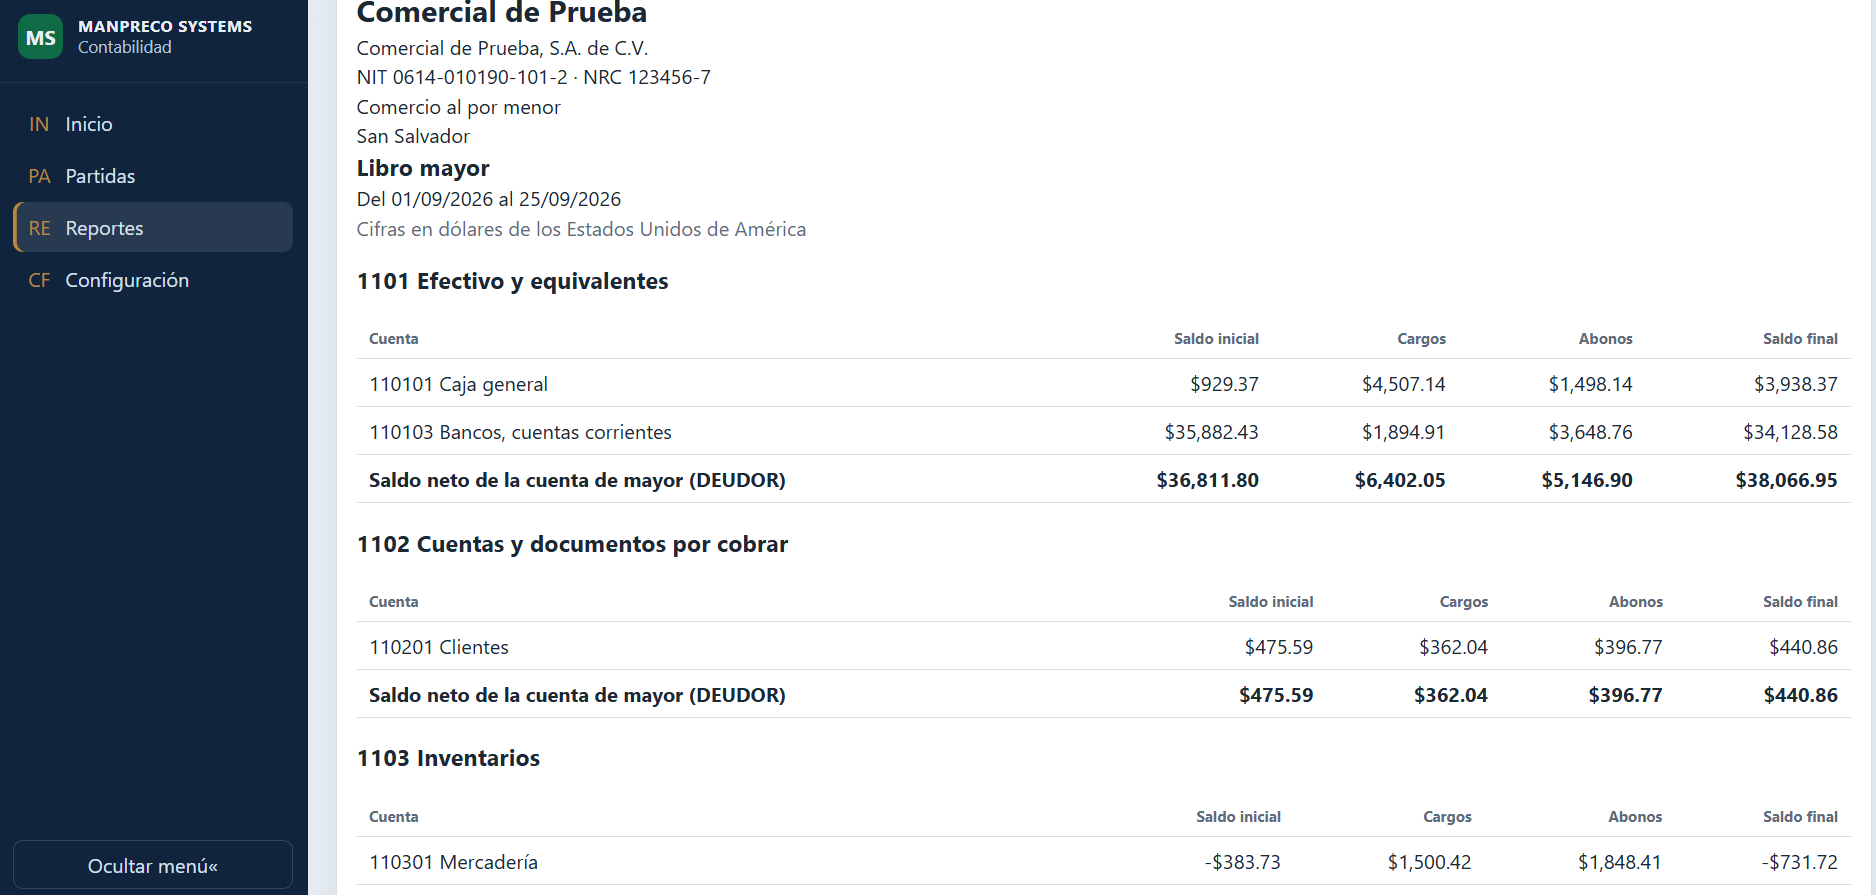Screen dimensions: 1876x895
Task: Click the CF abbreviation icon beside Configuración
Action: coord(39,280)
